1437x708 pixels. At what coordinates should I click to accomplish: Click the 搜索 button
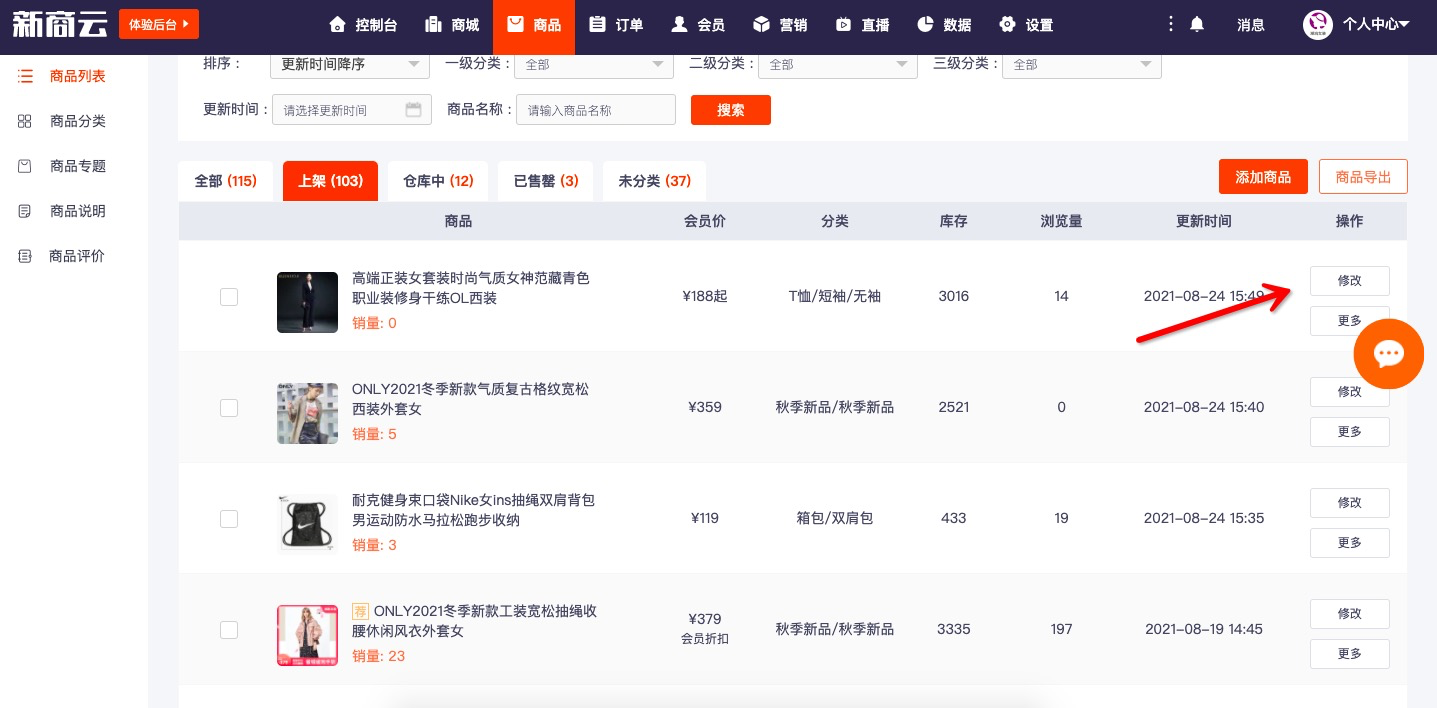tap(731, 110)
